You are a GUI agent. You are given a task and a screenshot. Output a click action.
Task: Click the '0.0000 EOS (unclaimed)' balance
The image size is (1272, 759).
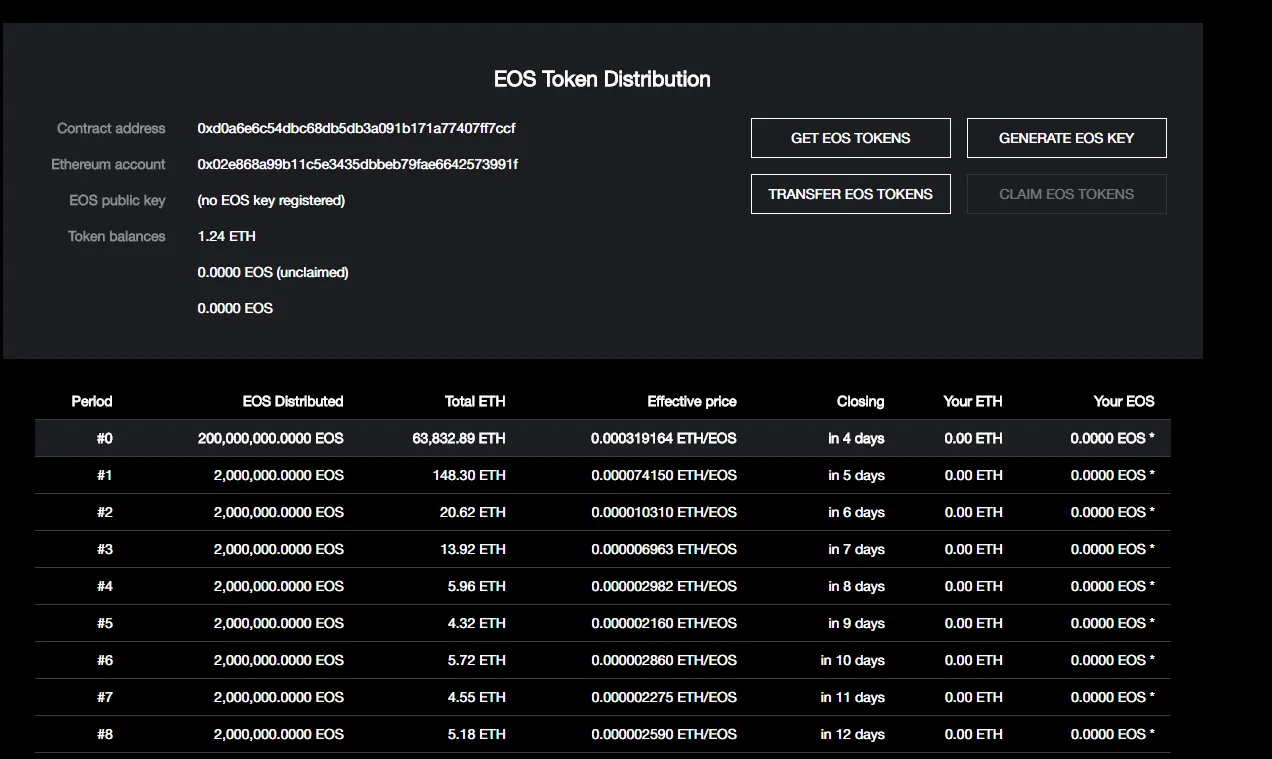click(x=272, y=272)
